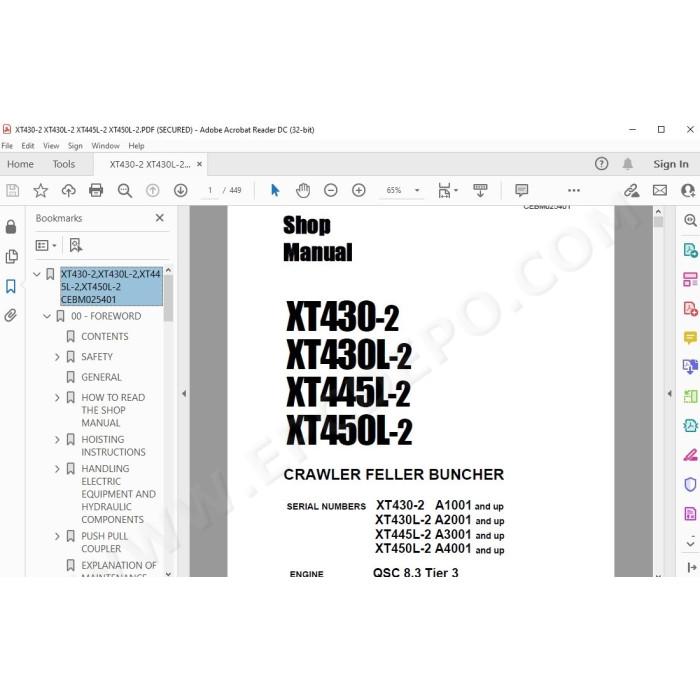
Task: Expand HOW TO READ THE SHOP MANUAL
Action: tap(57, 398)
